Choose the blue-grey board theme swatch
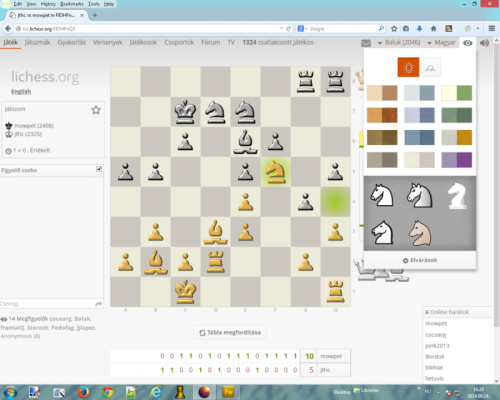The image size is (500, 400). (419, 93)
